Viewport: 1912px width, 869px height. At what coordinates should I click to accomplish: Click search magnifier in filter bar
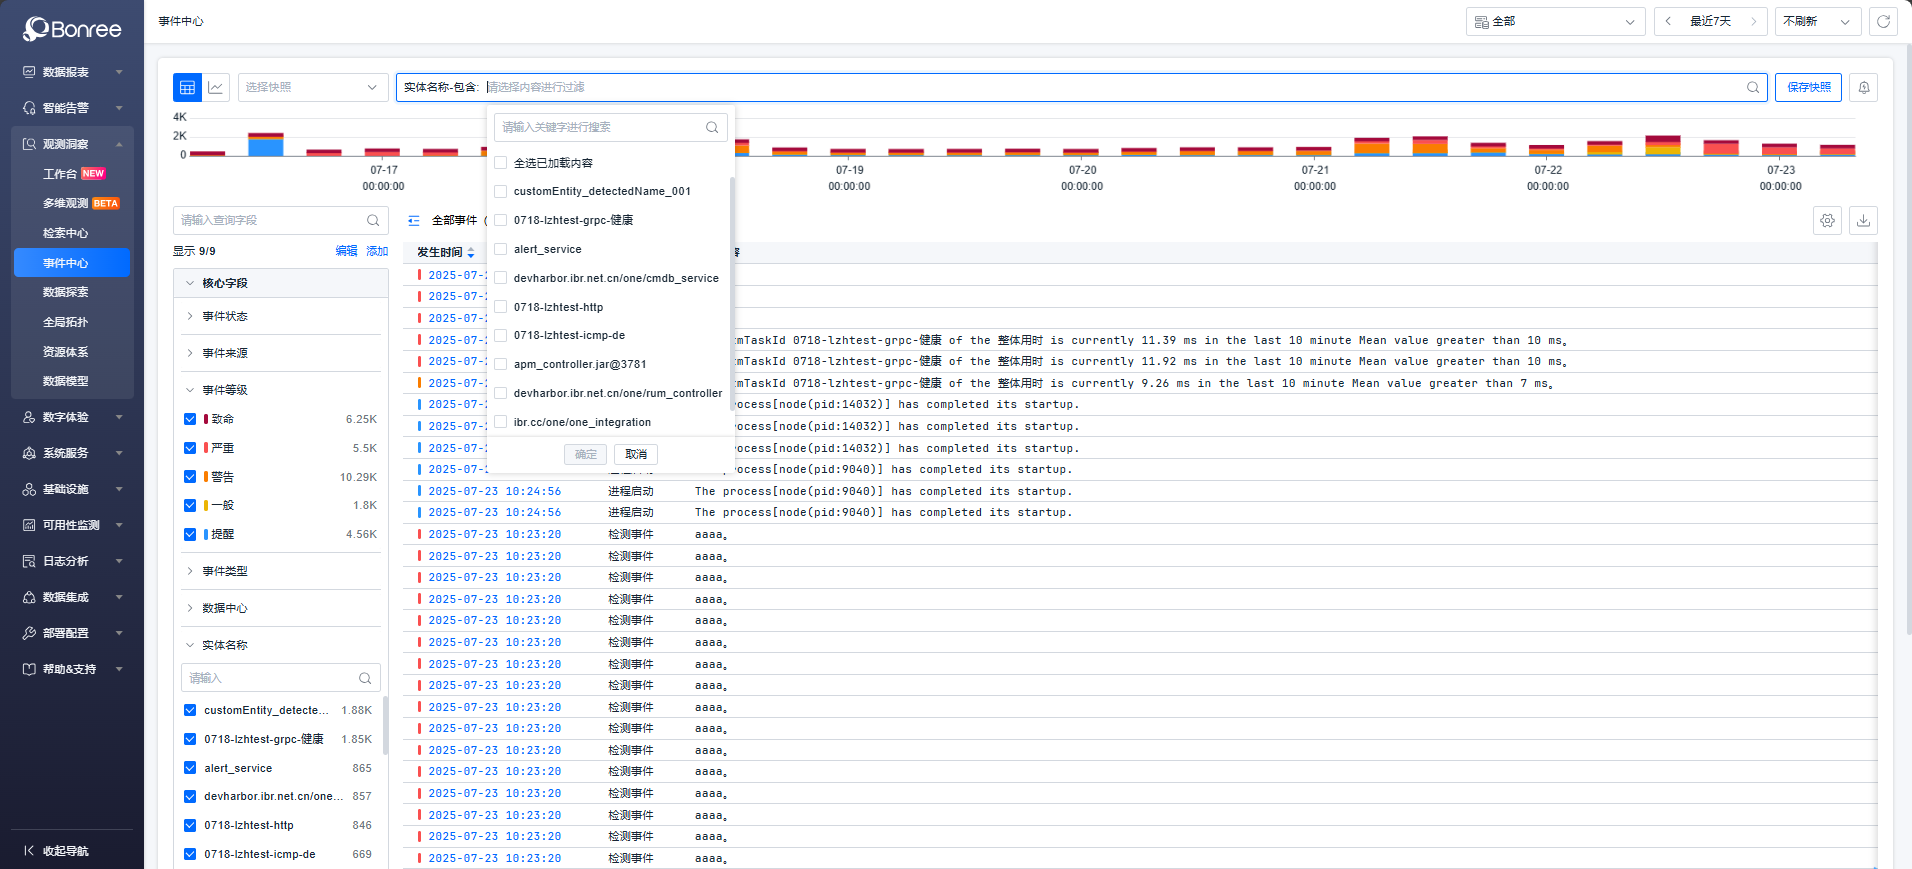point(1752,88)
